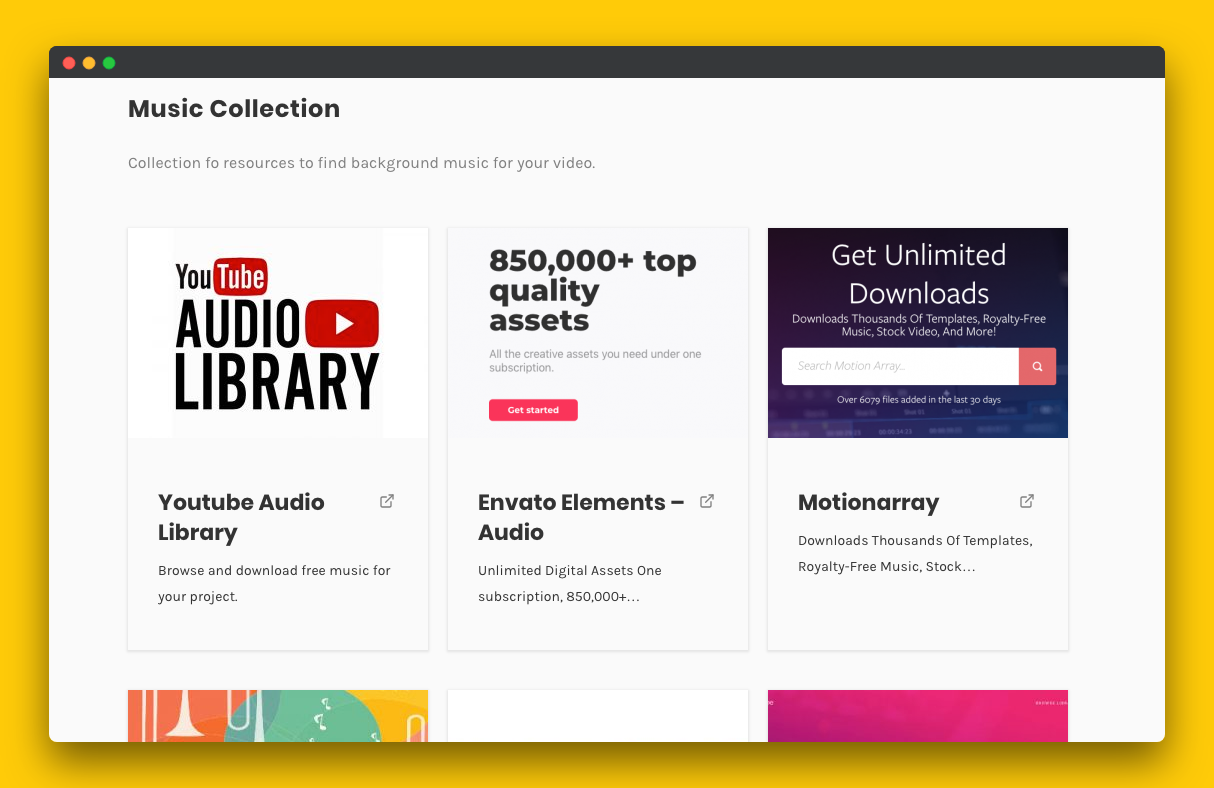Open the Motionarray title link
Screen dimensions: 1214x788
[868, 503]
